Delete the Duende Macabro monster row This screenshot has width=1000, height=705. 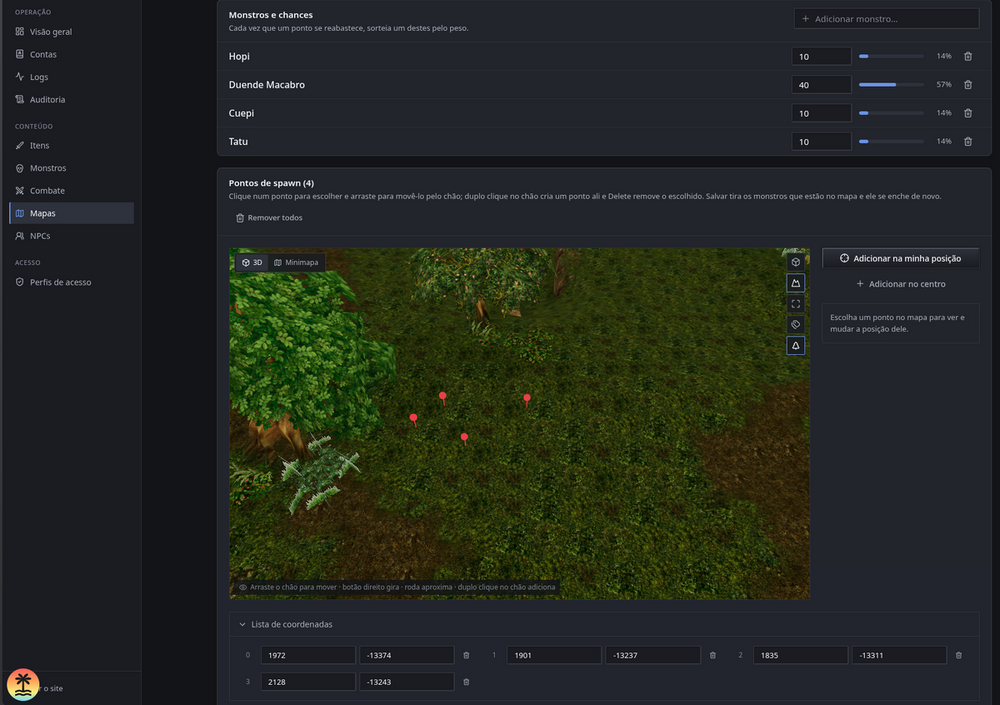tap(967, 85)
